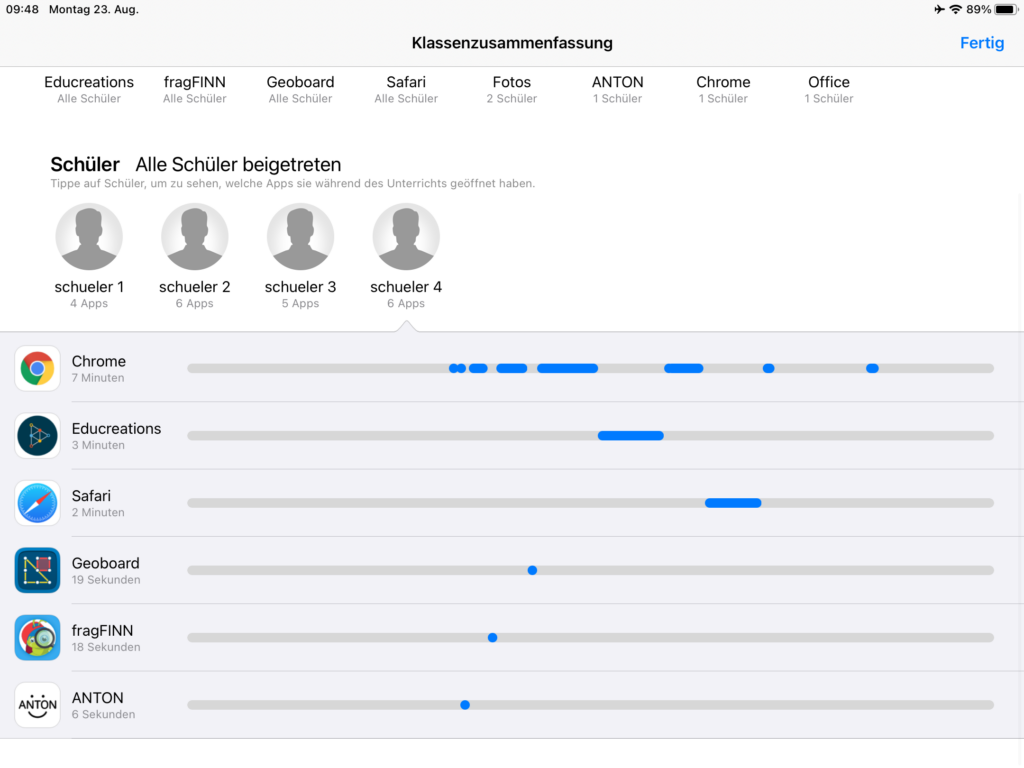
Task: Tap the fragFINN app icon
Action: click(38, 637)
